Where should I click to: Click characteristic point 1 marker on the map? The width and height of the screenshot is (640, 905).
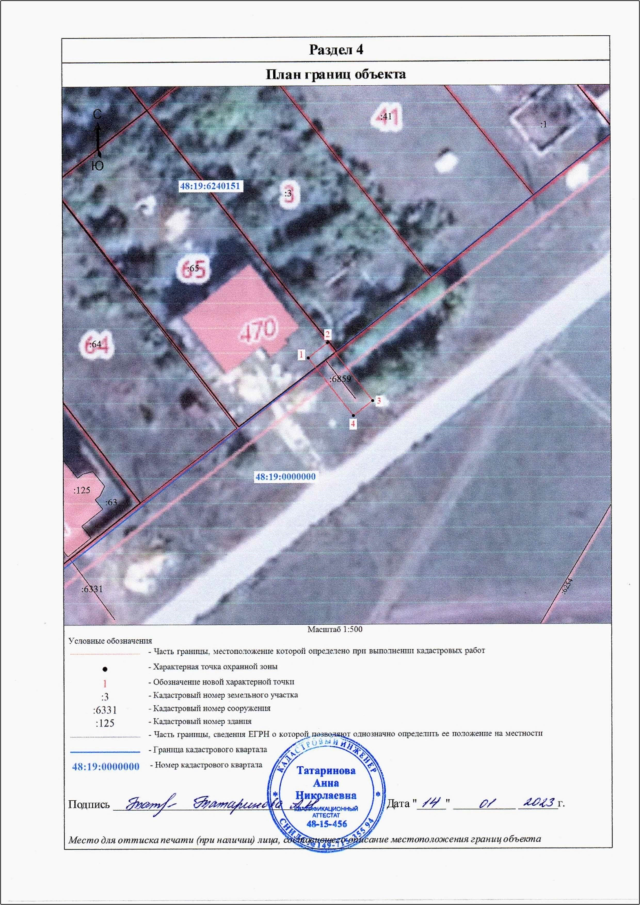[x=307, y=355]
